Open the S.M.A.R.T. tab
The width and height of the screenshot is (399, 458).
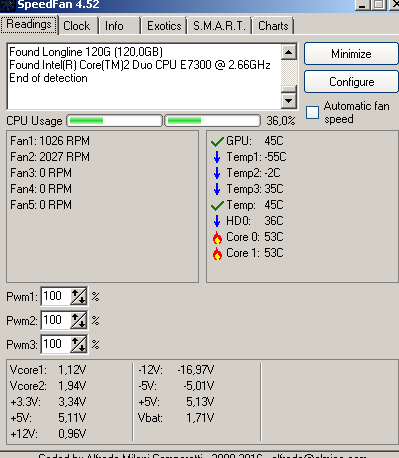pyautogui.click(x=219, y=26)
